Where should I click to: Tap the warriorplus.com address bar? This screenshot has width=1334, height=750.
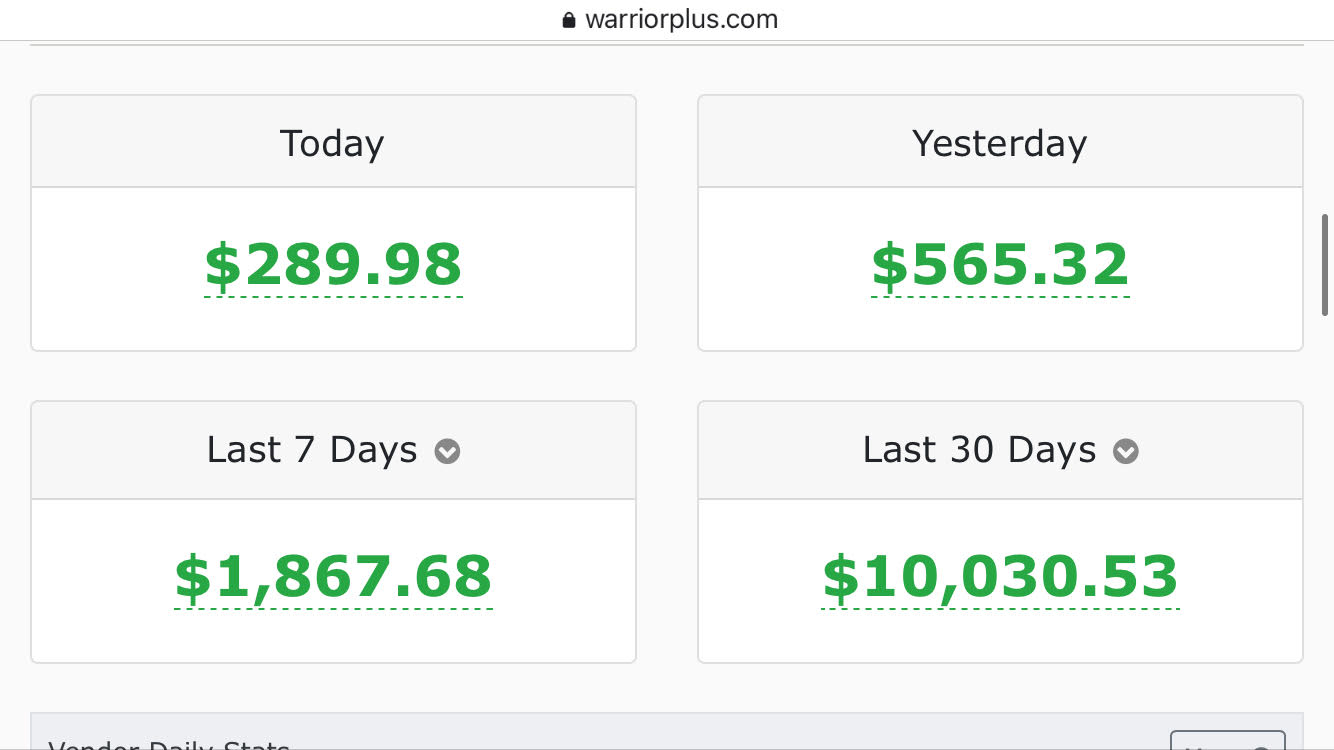[680, 20]
